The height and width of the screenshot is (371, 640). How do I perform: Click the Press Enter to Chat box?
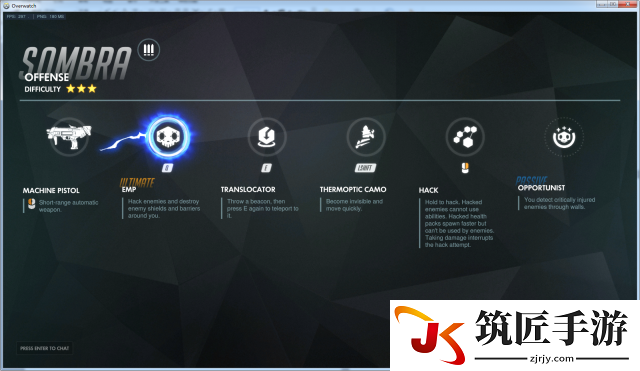(x=44, y=348)
